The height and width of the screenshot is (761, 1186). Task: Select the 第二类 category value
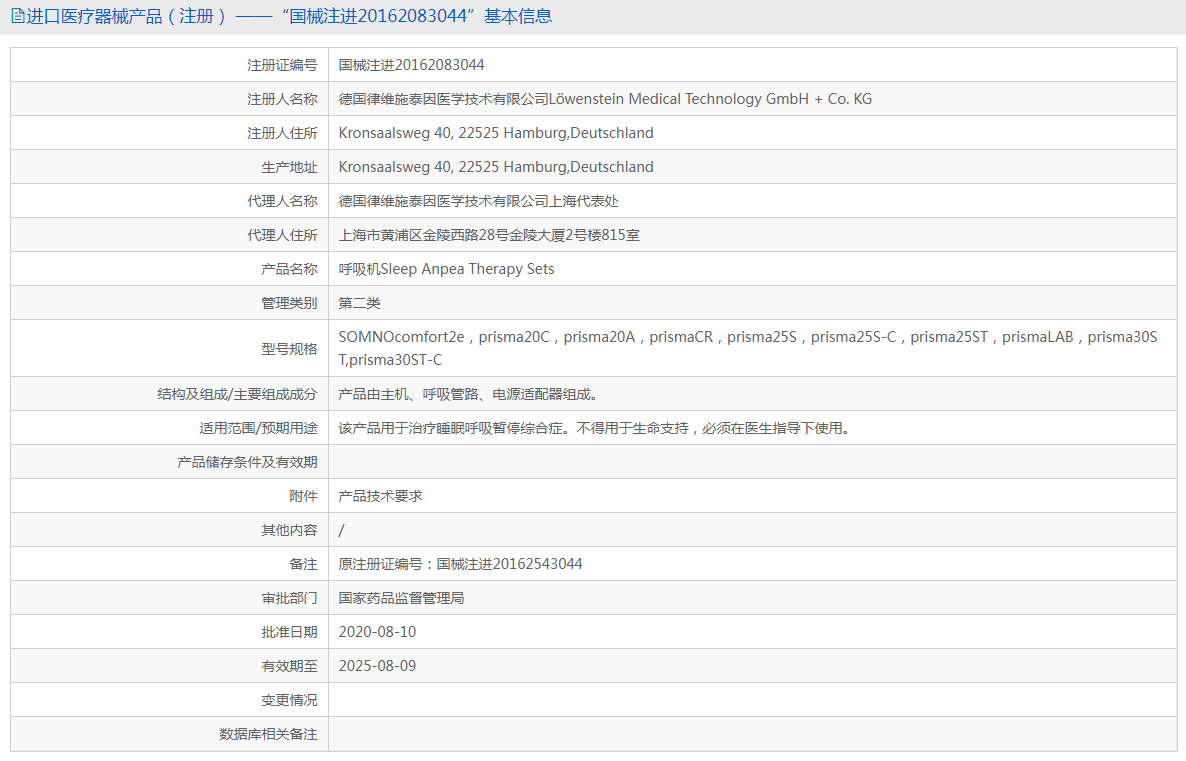pyautogui.click(x=360, y=303)
